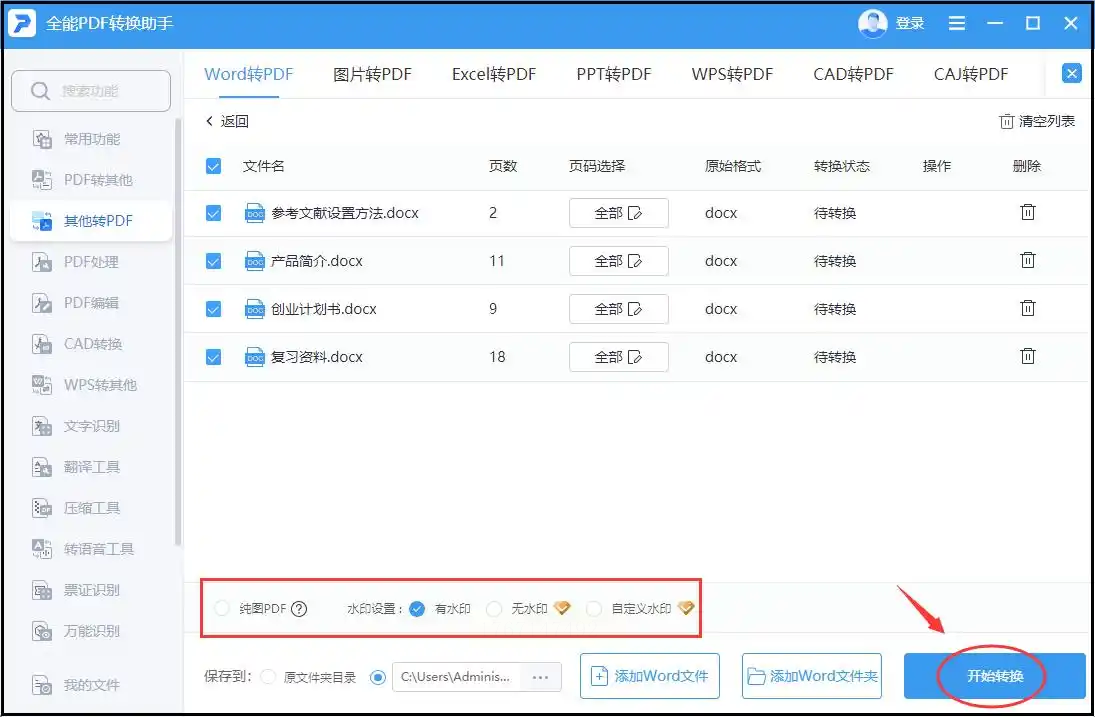The width and height of the screenshot is (1095, 717).
Task: Open page selection 全部 for 产品简介.docx
Action: pos(619,261)
